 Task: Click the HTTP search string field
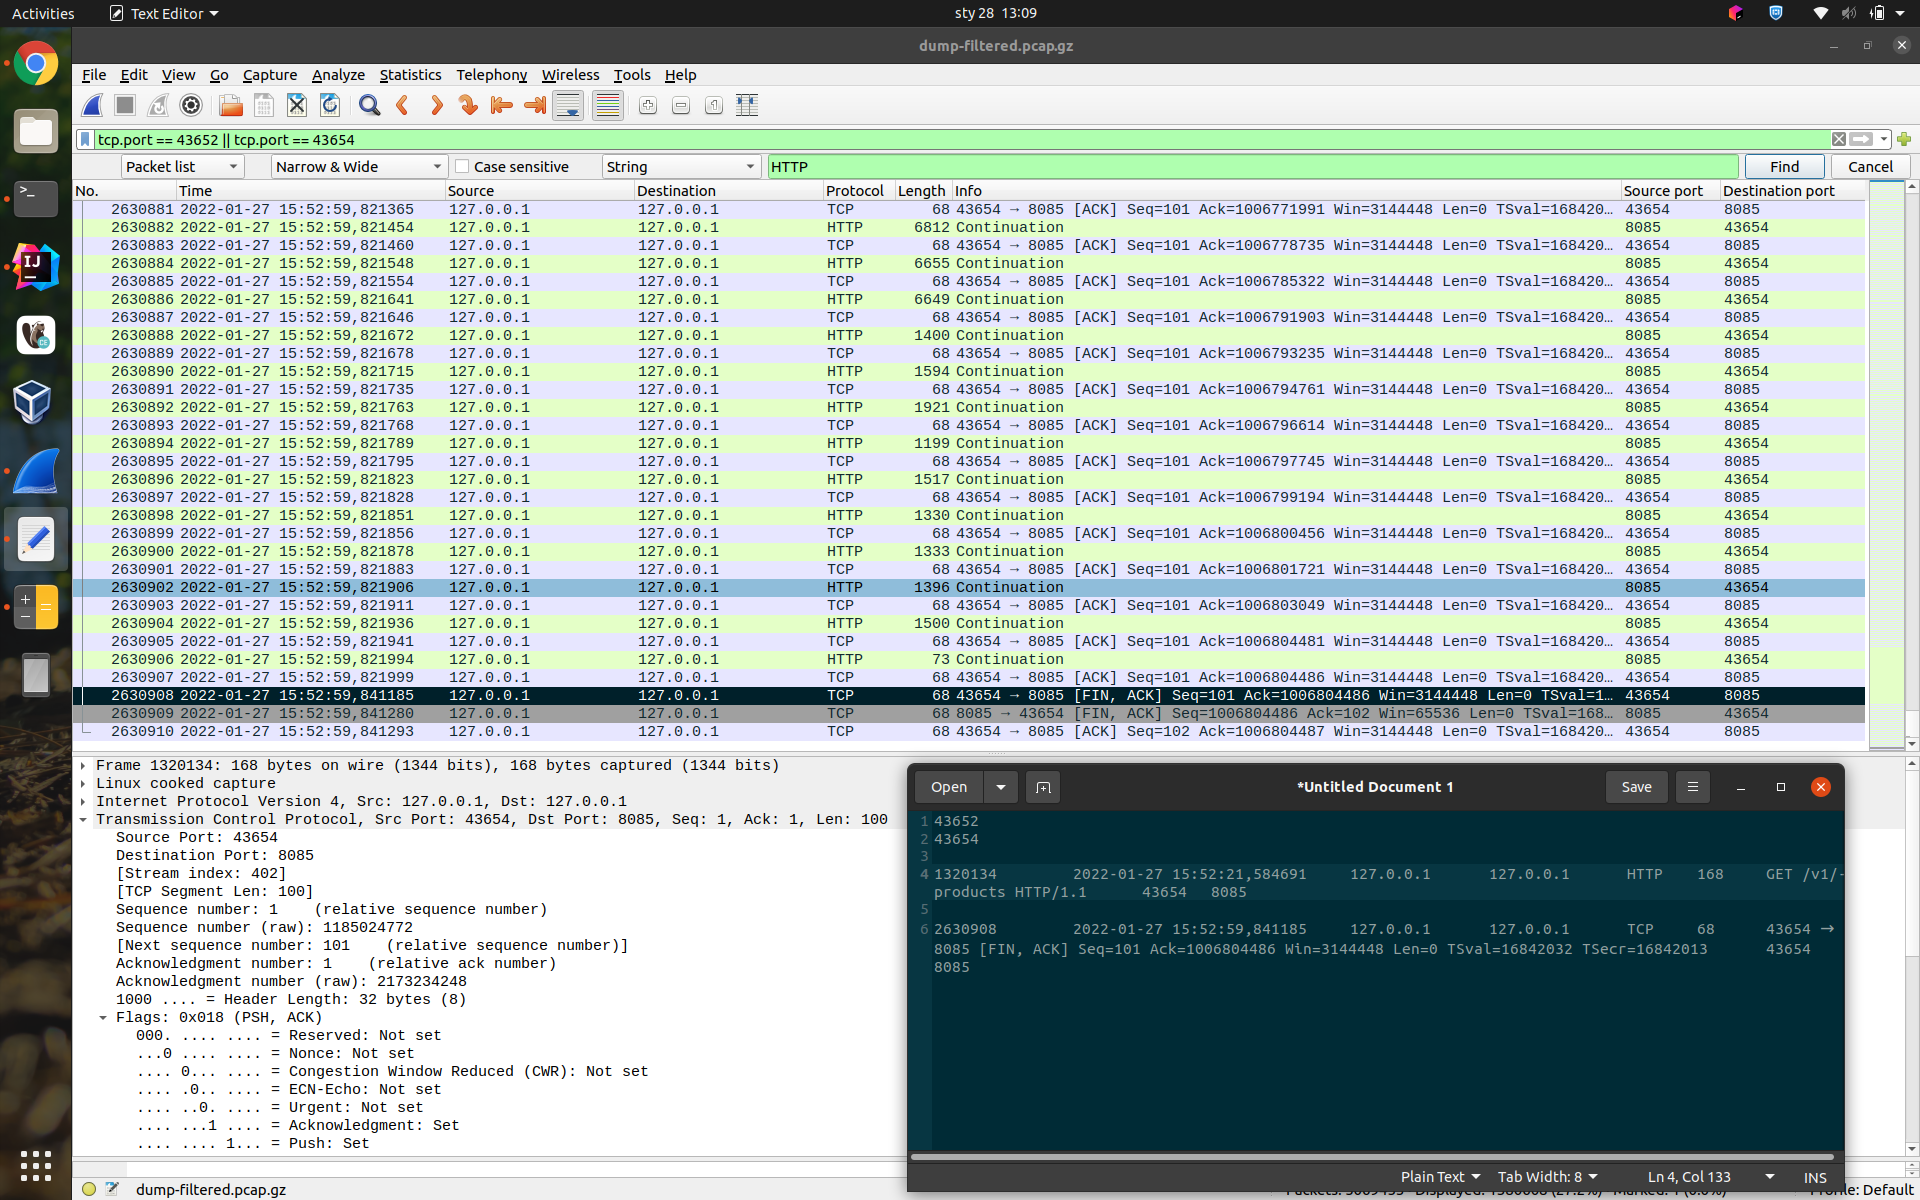click(1252, 167)
